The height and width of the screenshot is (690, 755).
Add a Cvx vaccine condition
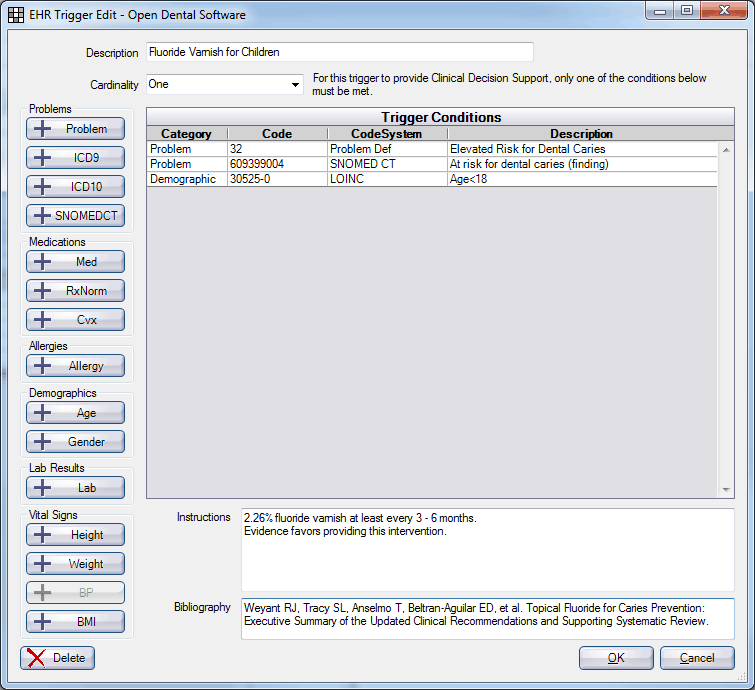click(x=76, y=320)
